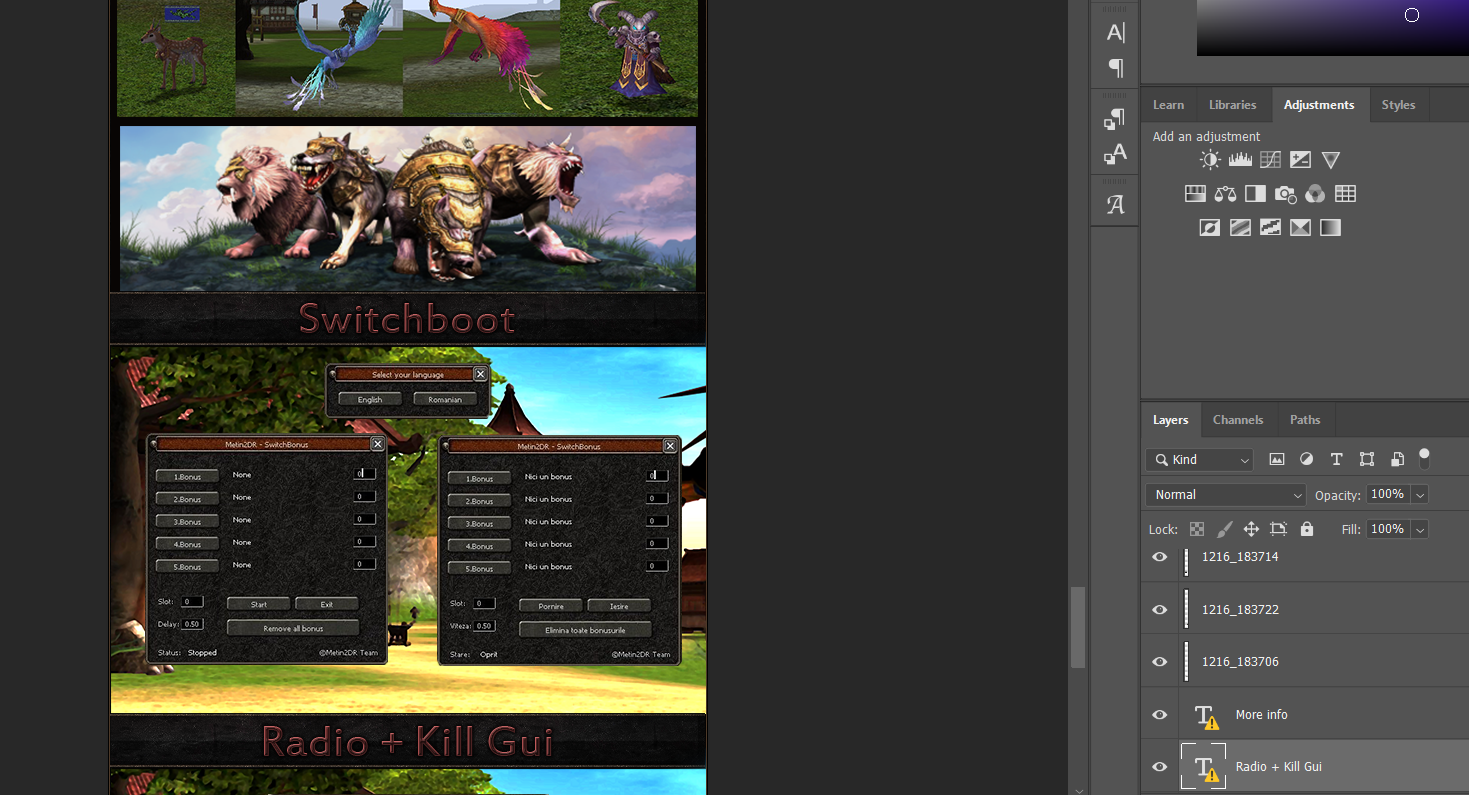Screen dimensions: 1469x795
Task: Select the 1216_183706 layer name
Action: [x=1240, y=662]
